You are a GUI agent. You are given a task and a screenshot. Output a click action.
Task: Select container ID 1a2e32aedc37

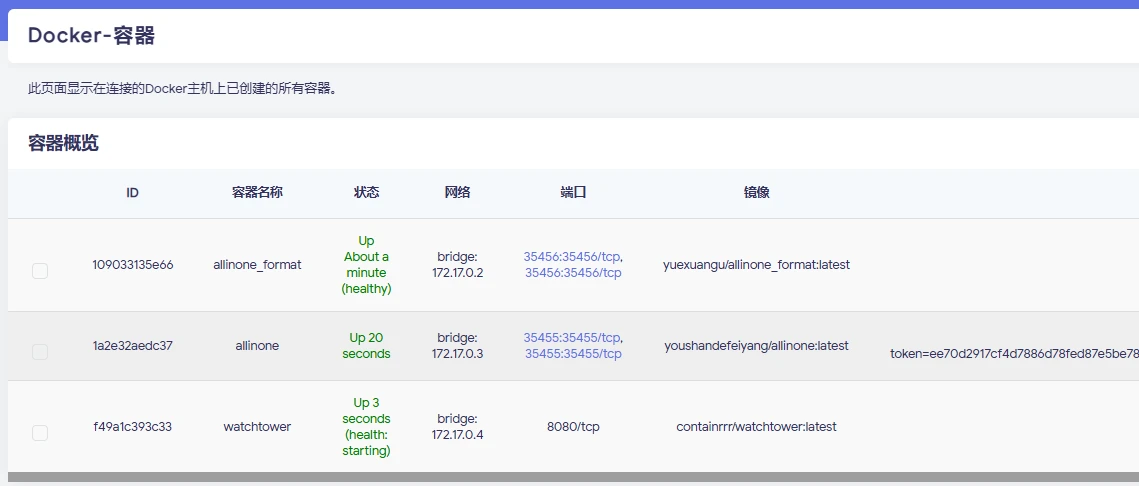point(133,346)
